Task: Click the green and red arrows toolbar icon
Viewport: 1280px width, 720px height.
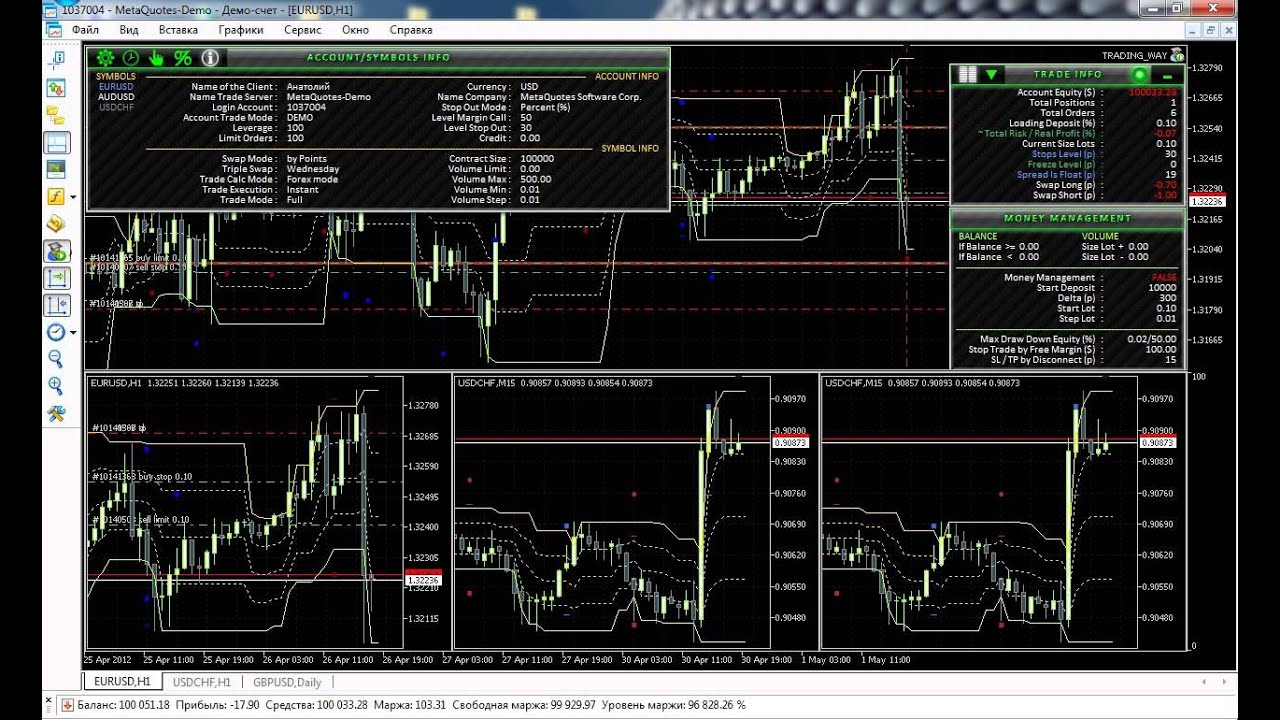Action: coord(57,88)
